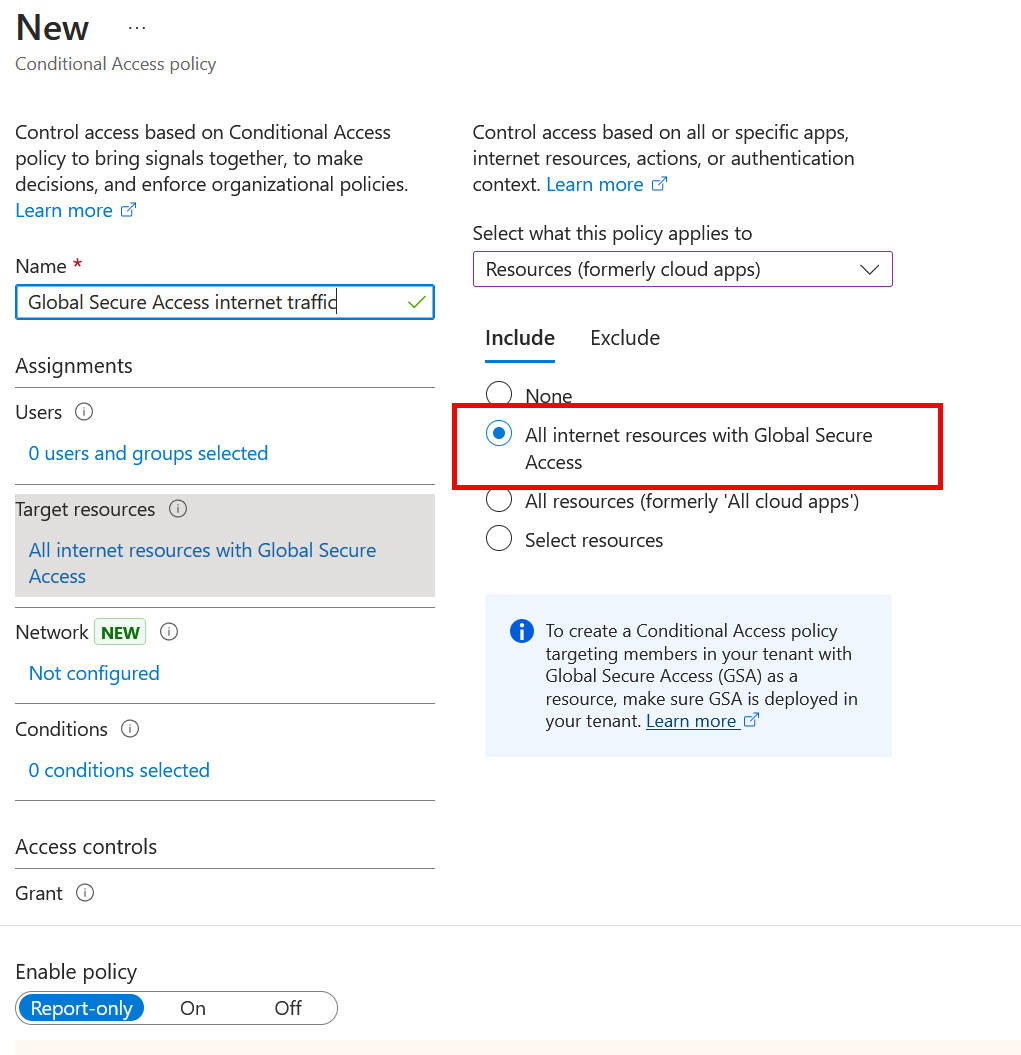The width and height of the screenshot is (1021, 1055).
Task: Set Enable policy to On
Action: point(192,1008)
